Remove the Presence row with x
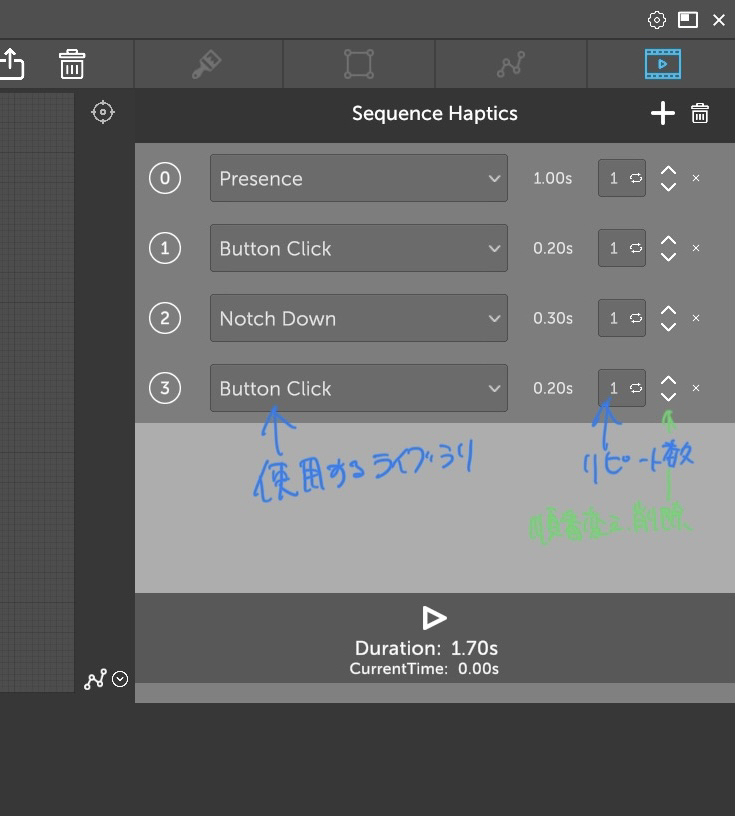Screen dimensions: 735x816 point(696,179)
